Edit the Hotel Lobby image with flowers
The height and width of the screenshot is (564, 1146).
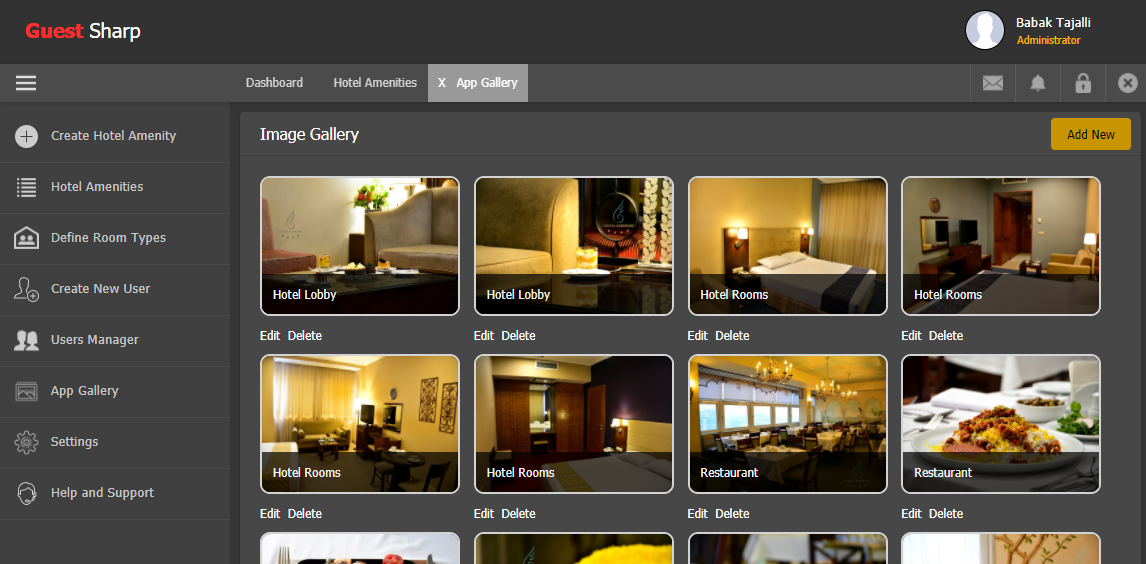(x=270, y=336)
